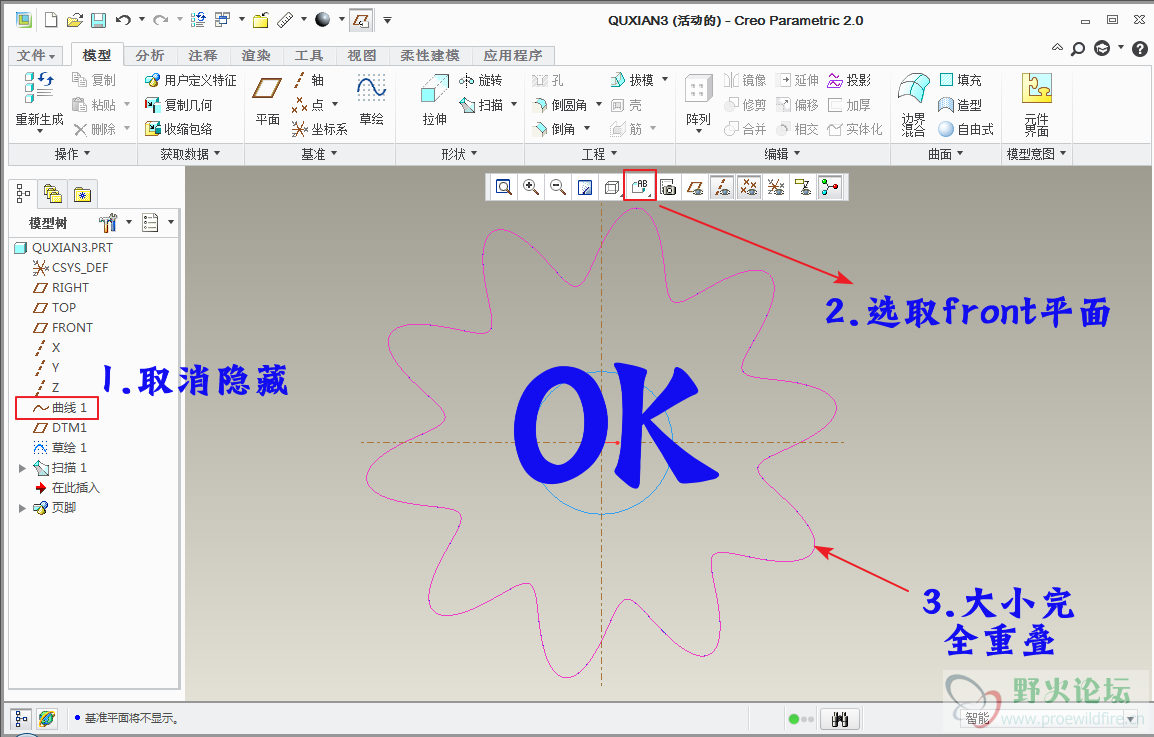Expand the Get Data (获取数据) group dropdown
The image size is (1154, 737).
click(x=191, y=154)
